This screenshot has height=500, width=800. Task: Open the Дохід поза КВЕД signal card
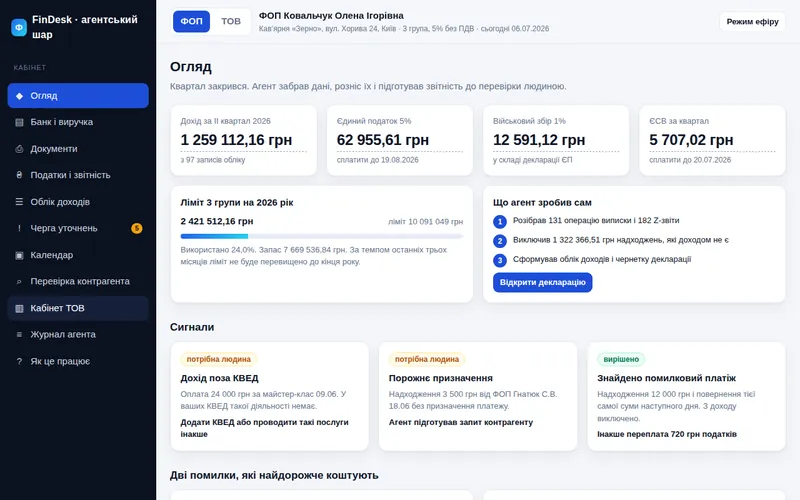coord(269,396)
